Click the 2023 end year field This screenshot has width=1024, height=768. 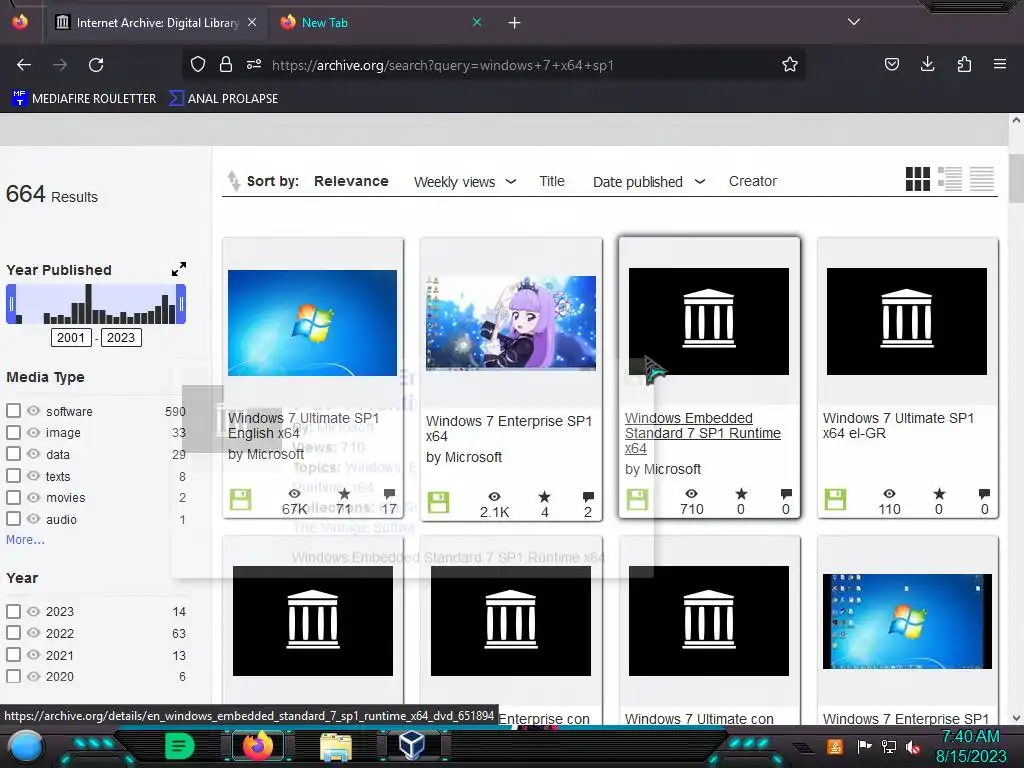[x=121, y=338]
